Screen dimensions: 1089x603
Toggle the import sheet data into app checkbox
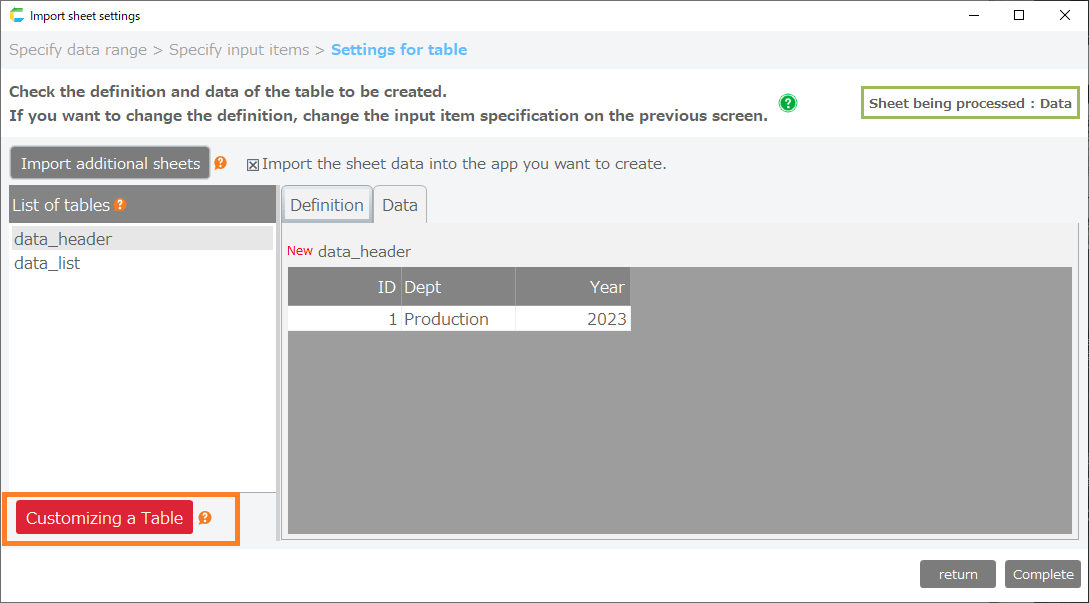[253, 164]
